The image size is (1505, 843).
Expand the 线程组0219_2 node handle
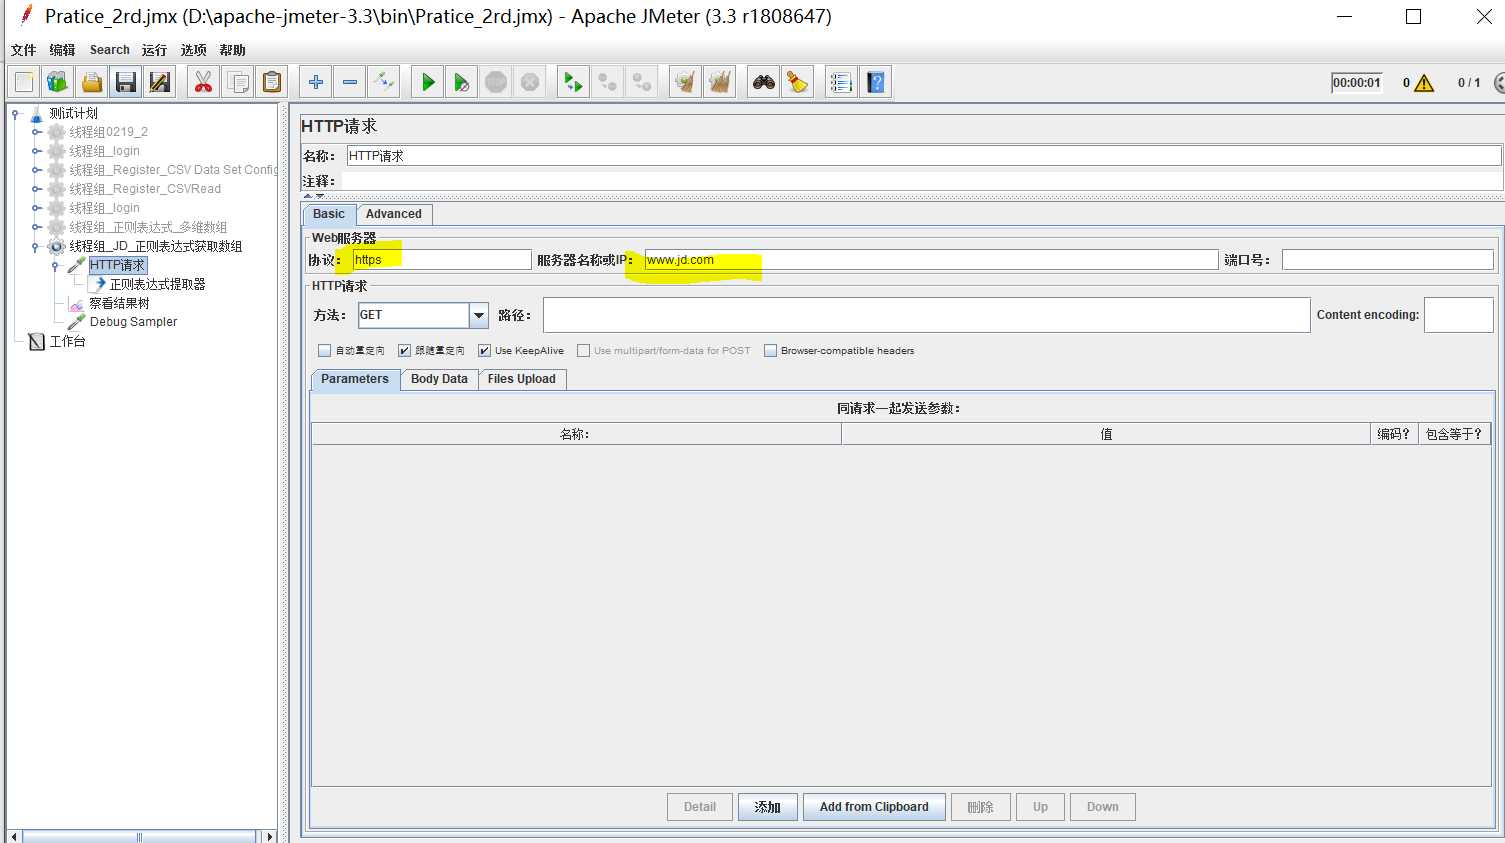tap(36, 132)
